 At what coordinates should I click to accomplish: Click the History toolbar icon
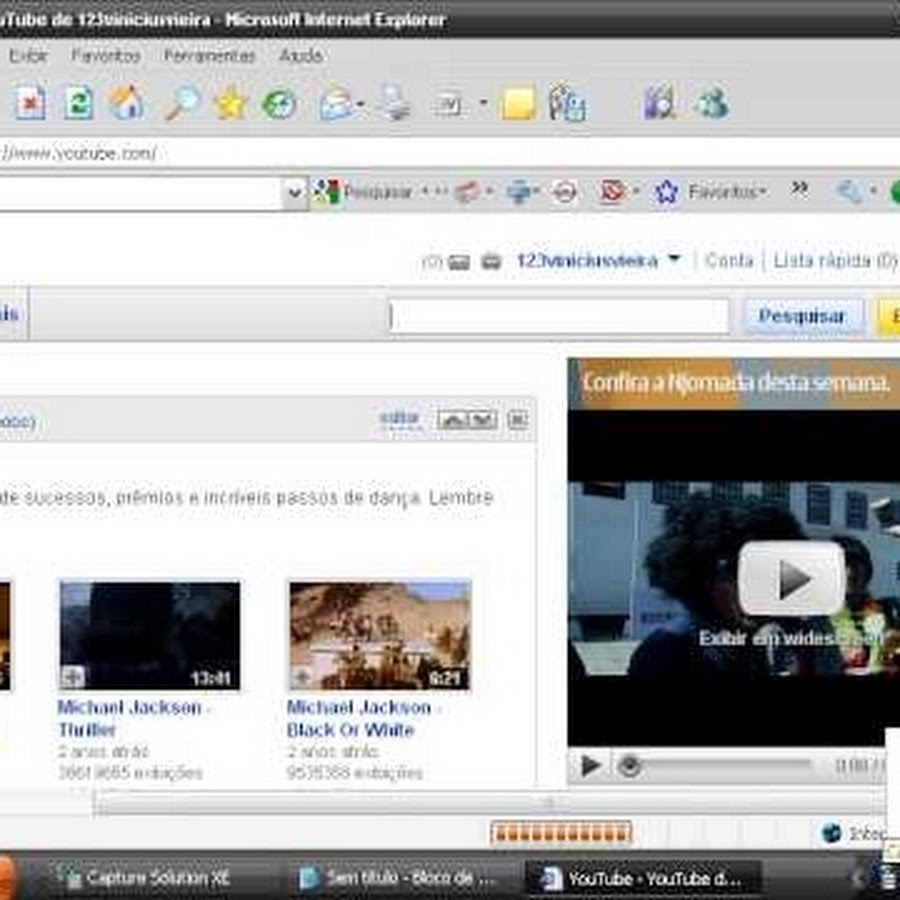point(279,103)
